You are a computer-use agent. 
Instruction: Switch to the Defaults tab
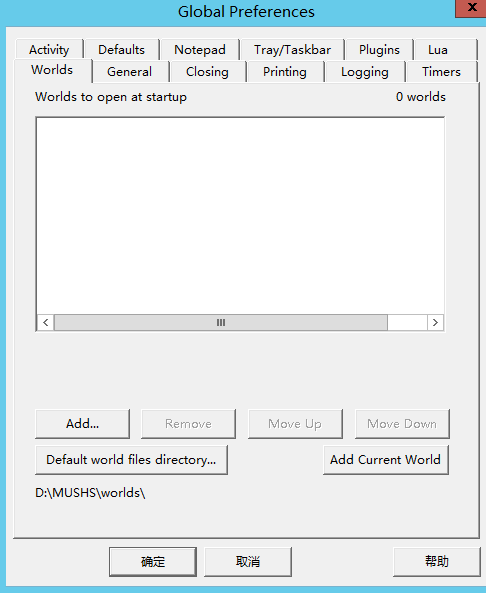tap(121, 50)
